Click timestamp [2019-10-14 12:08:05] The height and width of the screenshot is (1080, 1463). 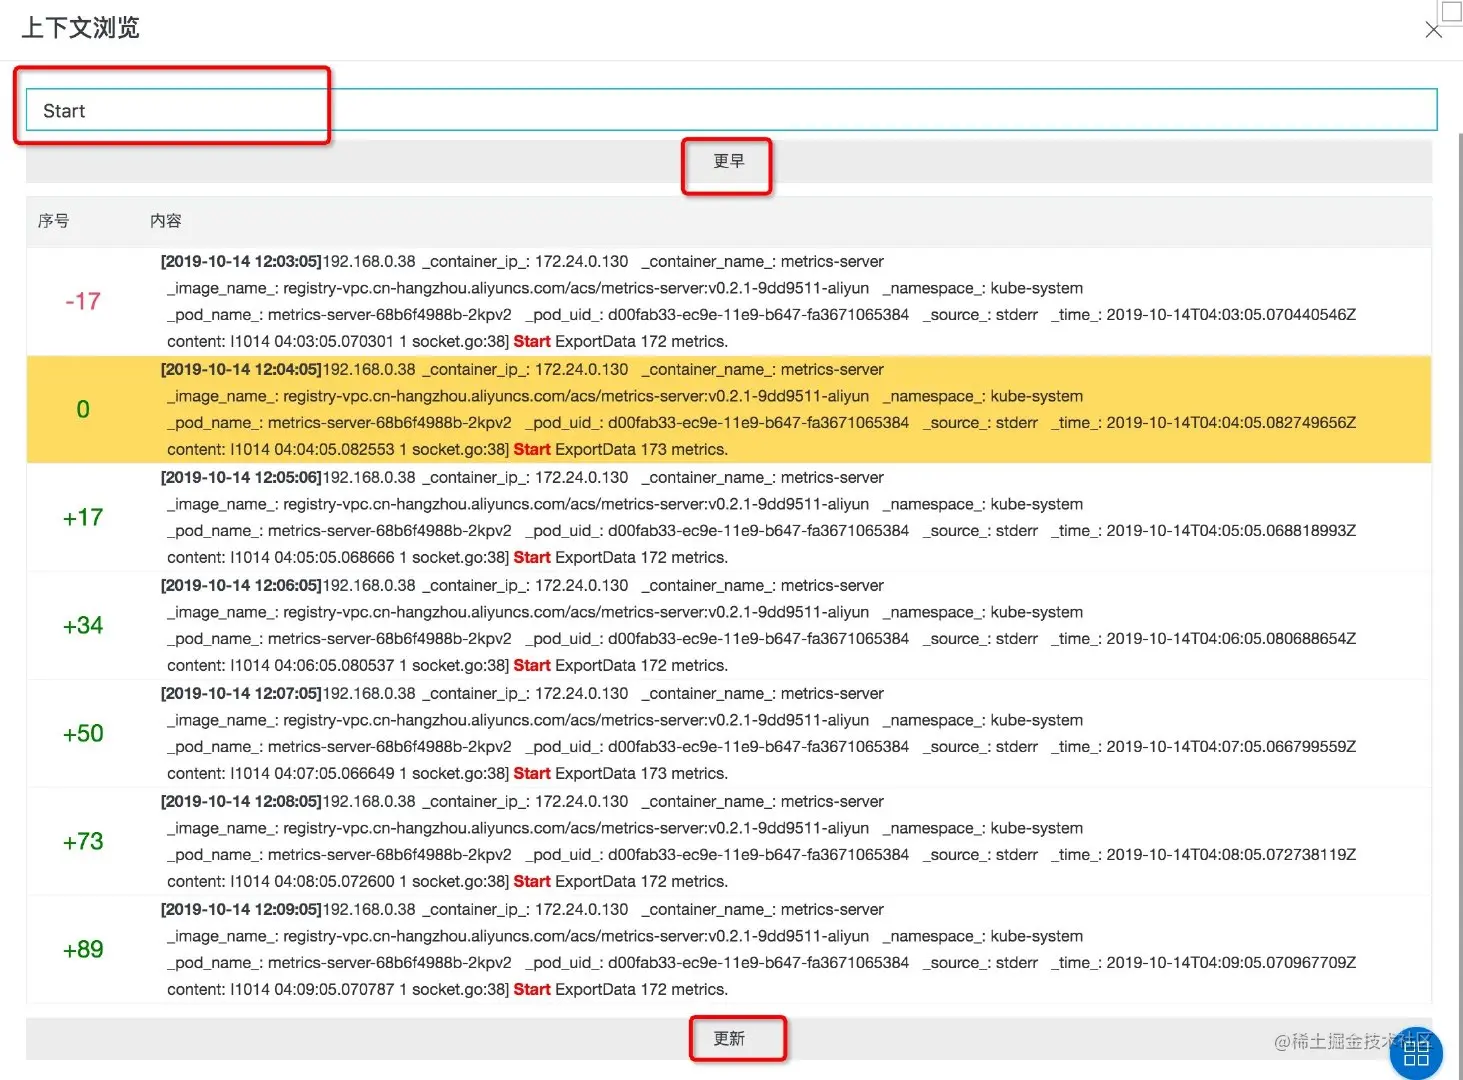[241, 801]
